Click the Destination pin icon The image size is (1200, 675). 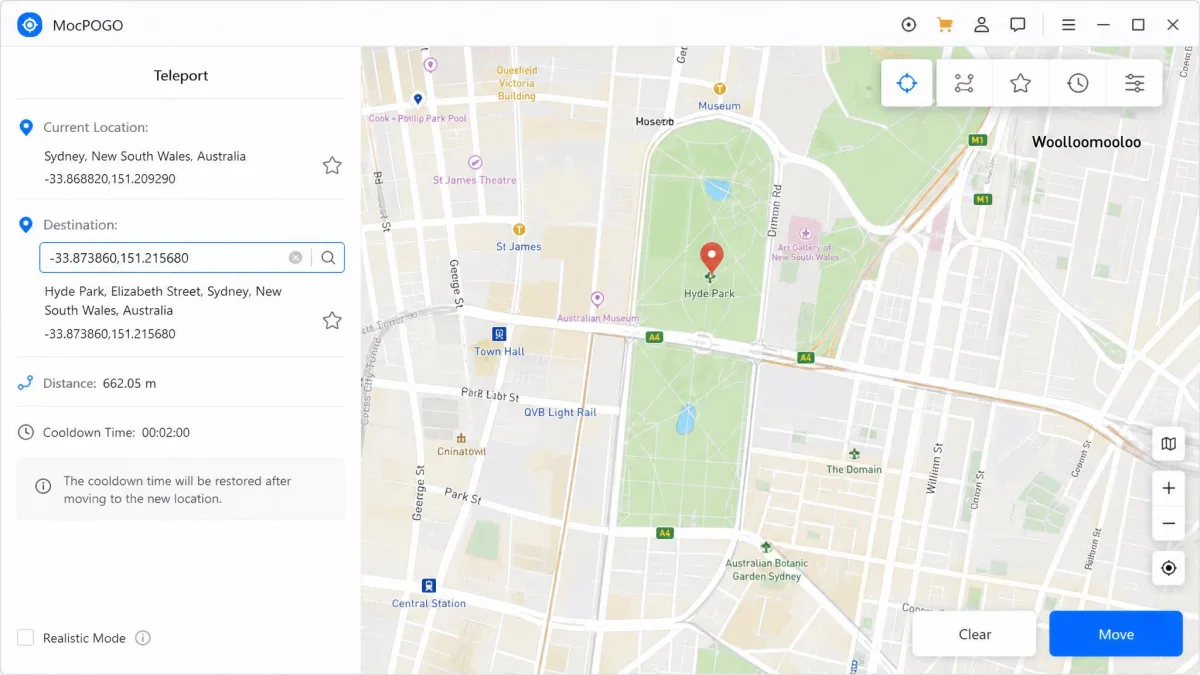[26, 225]
